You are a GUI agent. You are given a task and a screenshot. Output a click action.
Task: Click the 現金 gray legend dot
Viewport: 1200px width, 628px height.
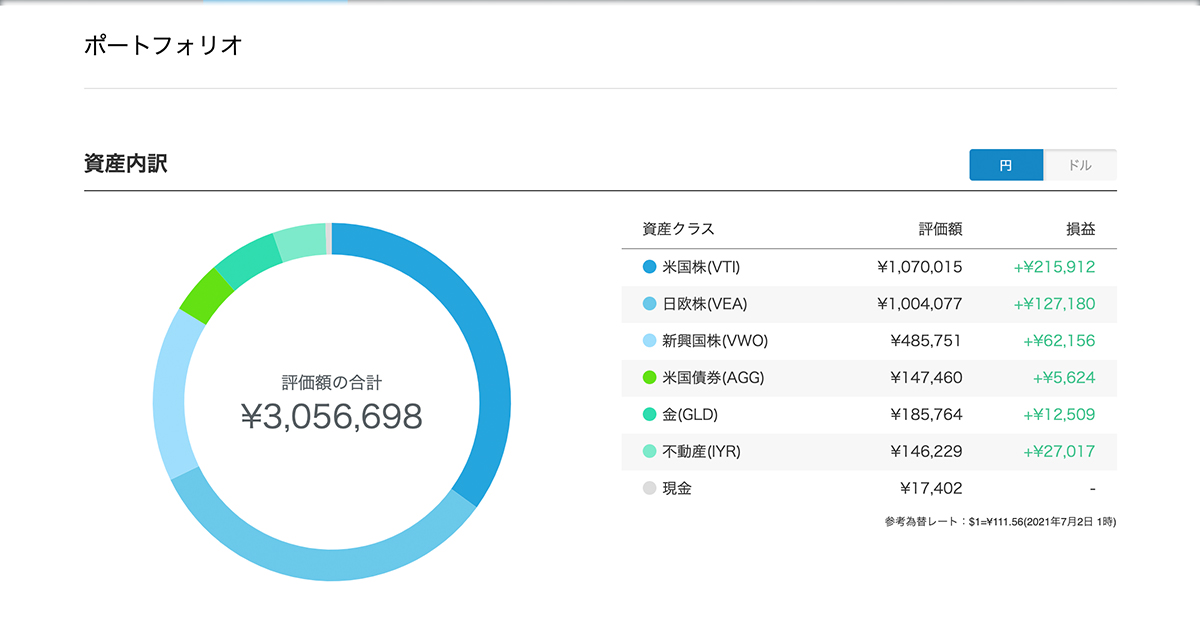[649, 488]
